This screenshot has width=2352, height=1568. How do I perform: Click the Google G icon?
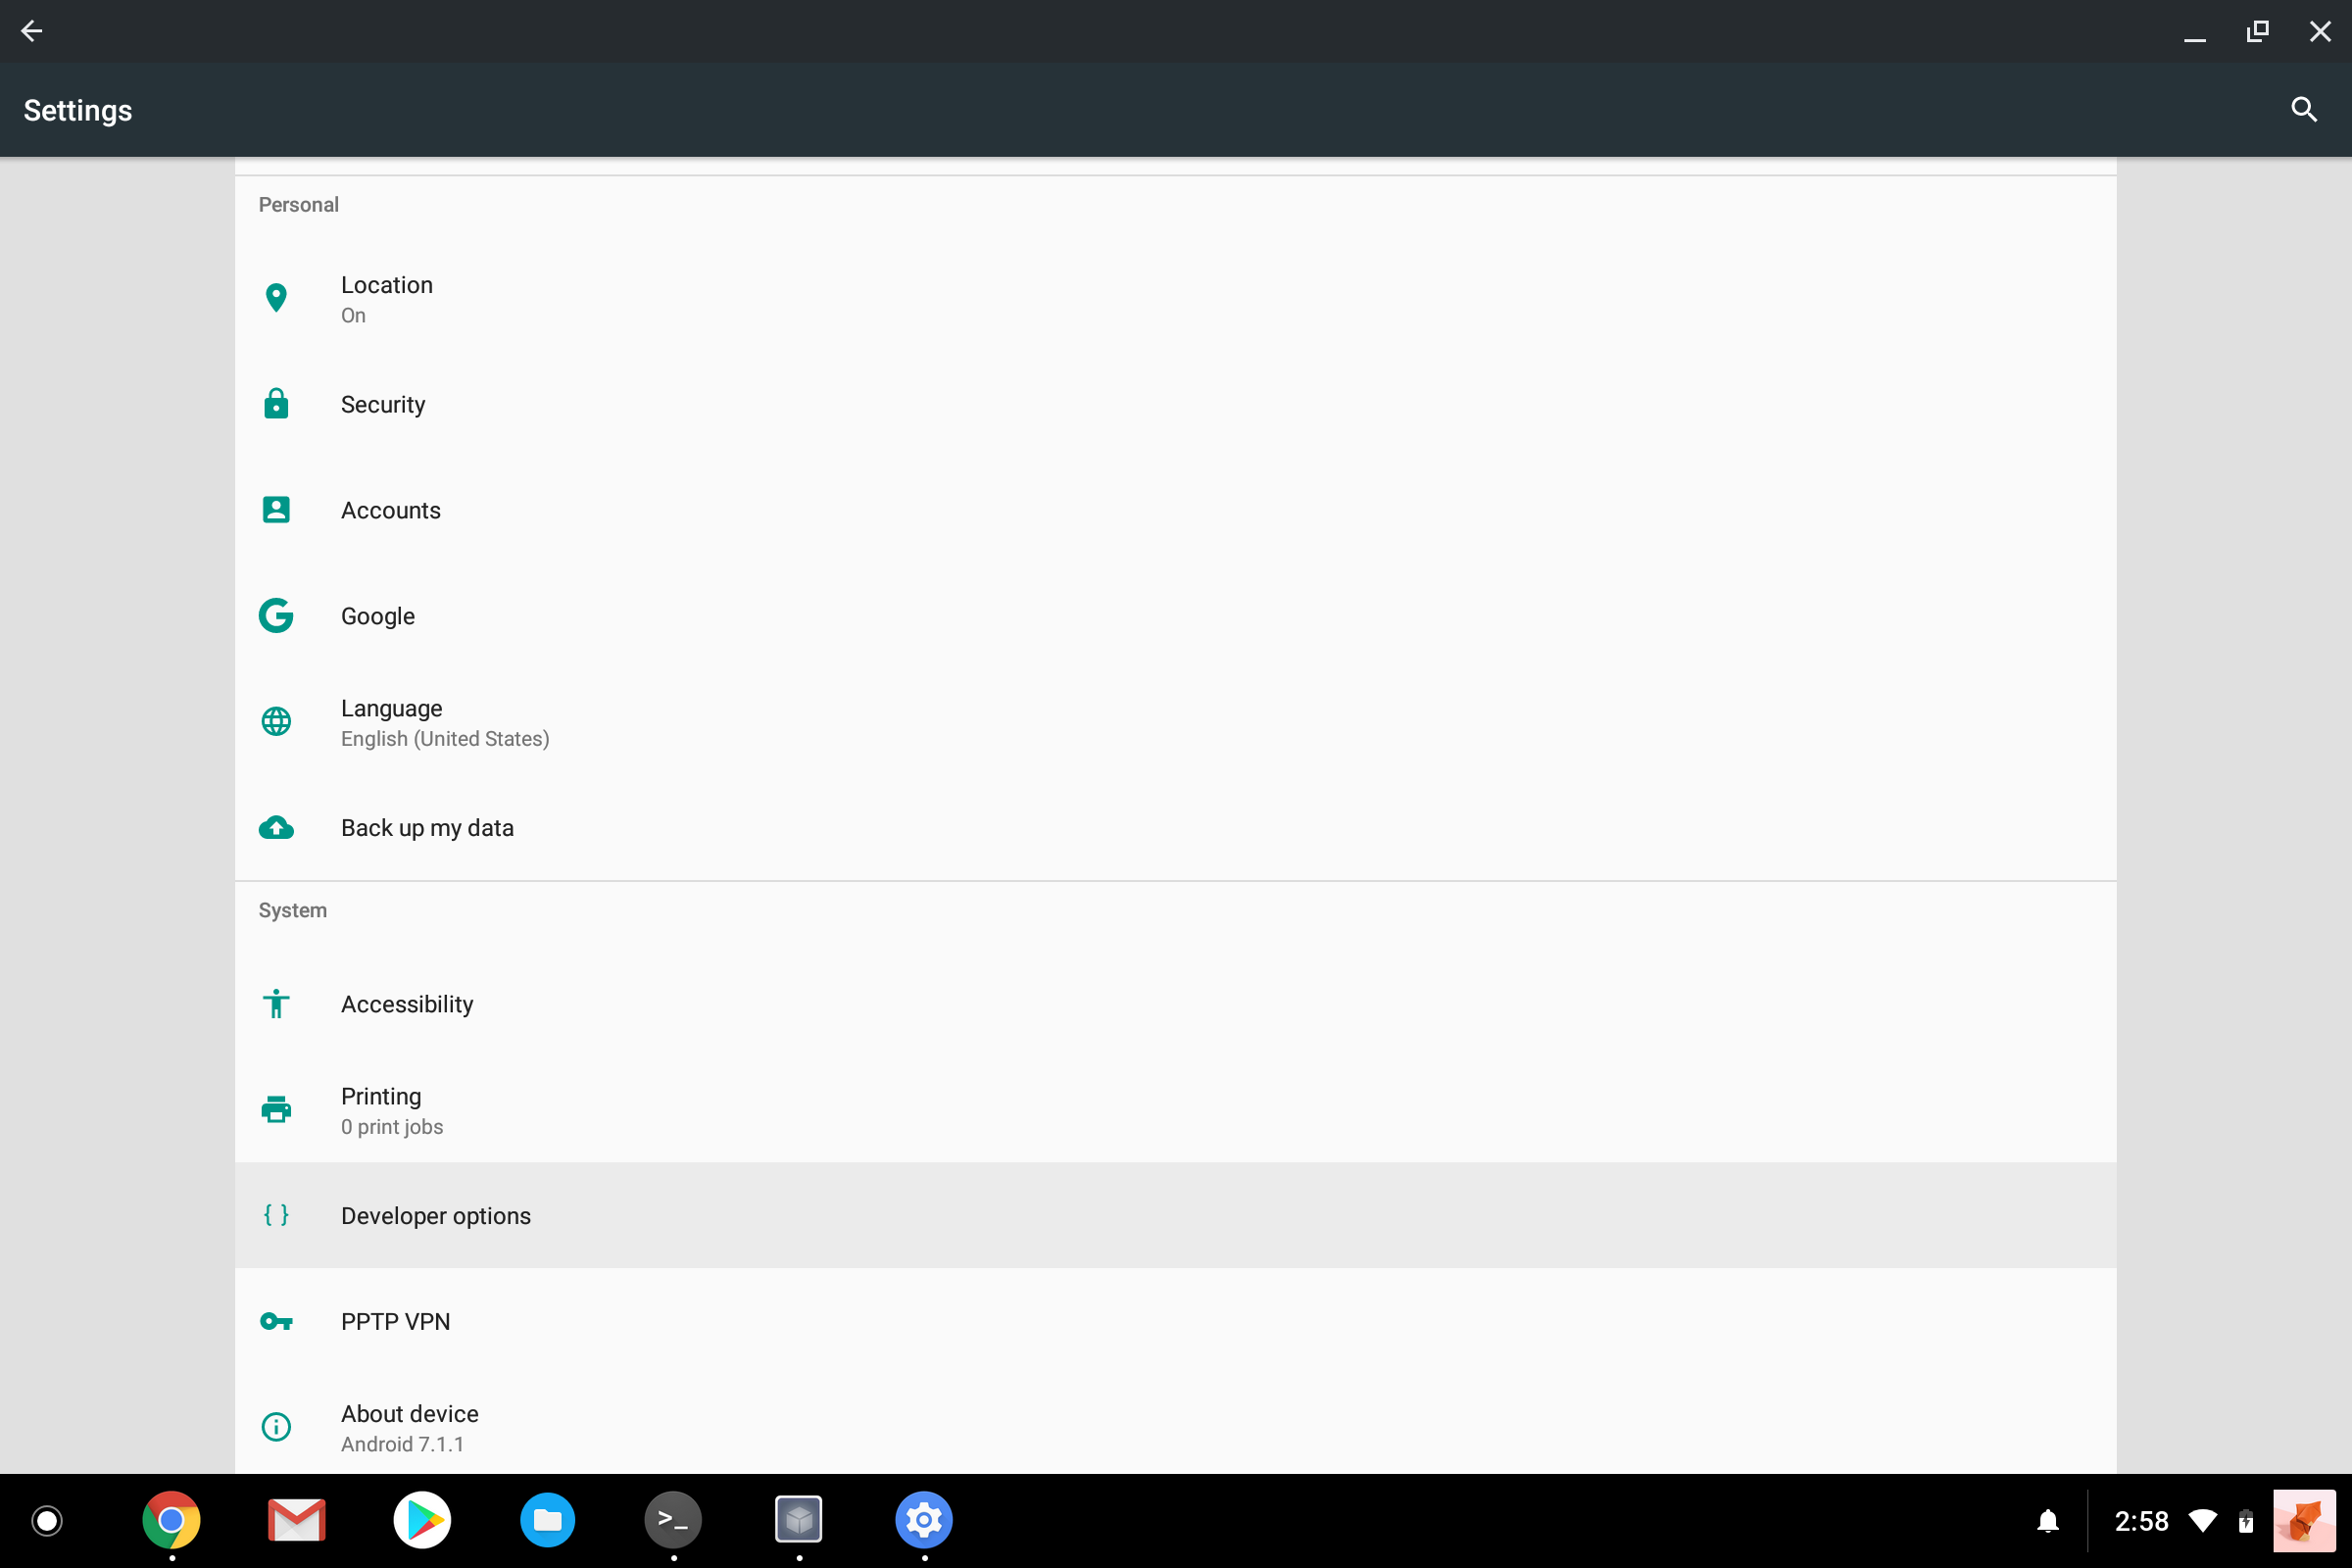pos(276,616)
